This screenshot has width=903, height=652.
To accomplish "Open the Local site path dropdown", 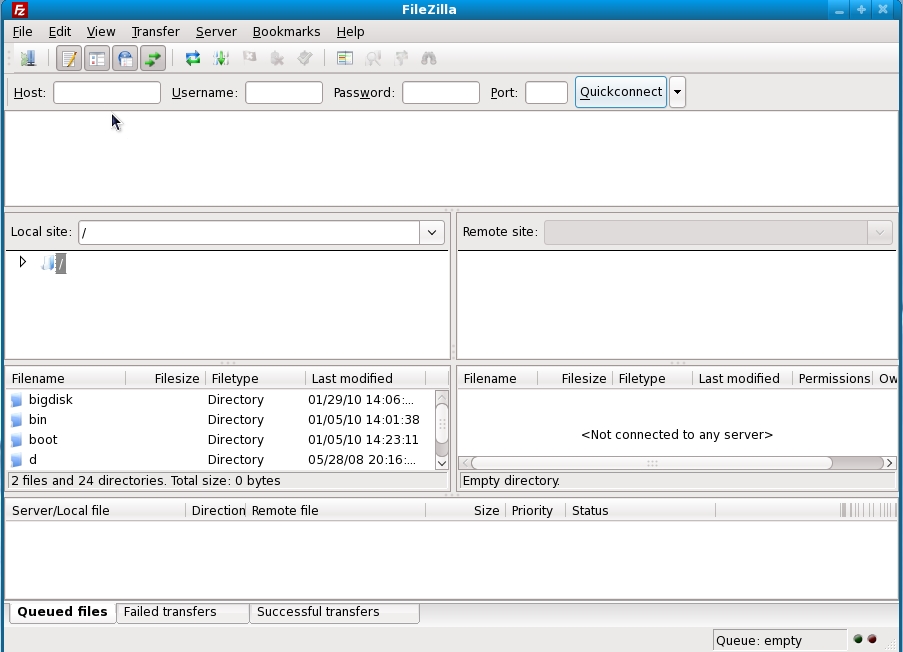I will click(x=432, y=233).
